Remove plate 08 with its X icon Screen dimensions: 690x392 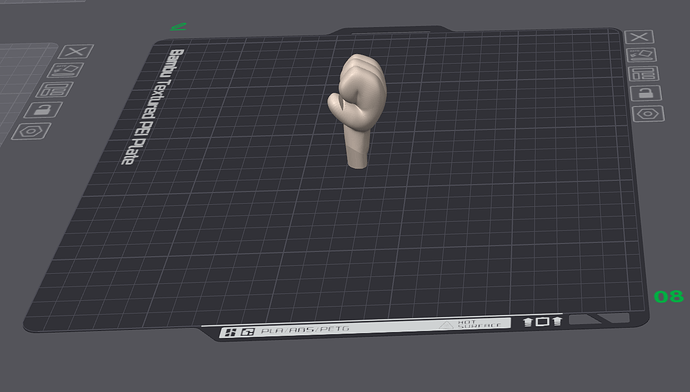point(639,37)
